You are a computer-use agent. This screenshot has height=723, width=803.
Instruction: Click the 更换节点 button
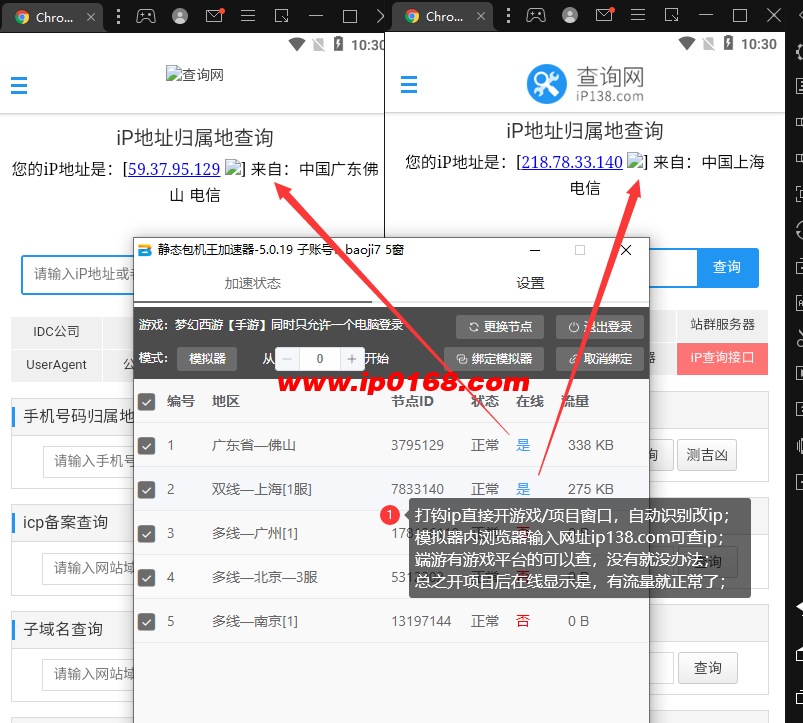click(500, 327)
